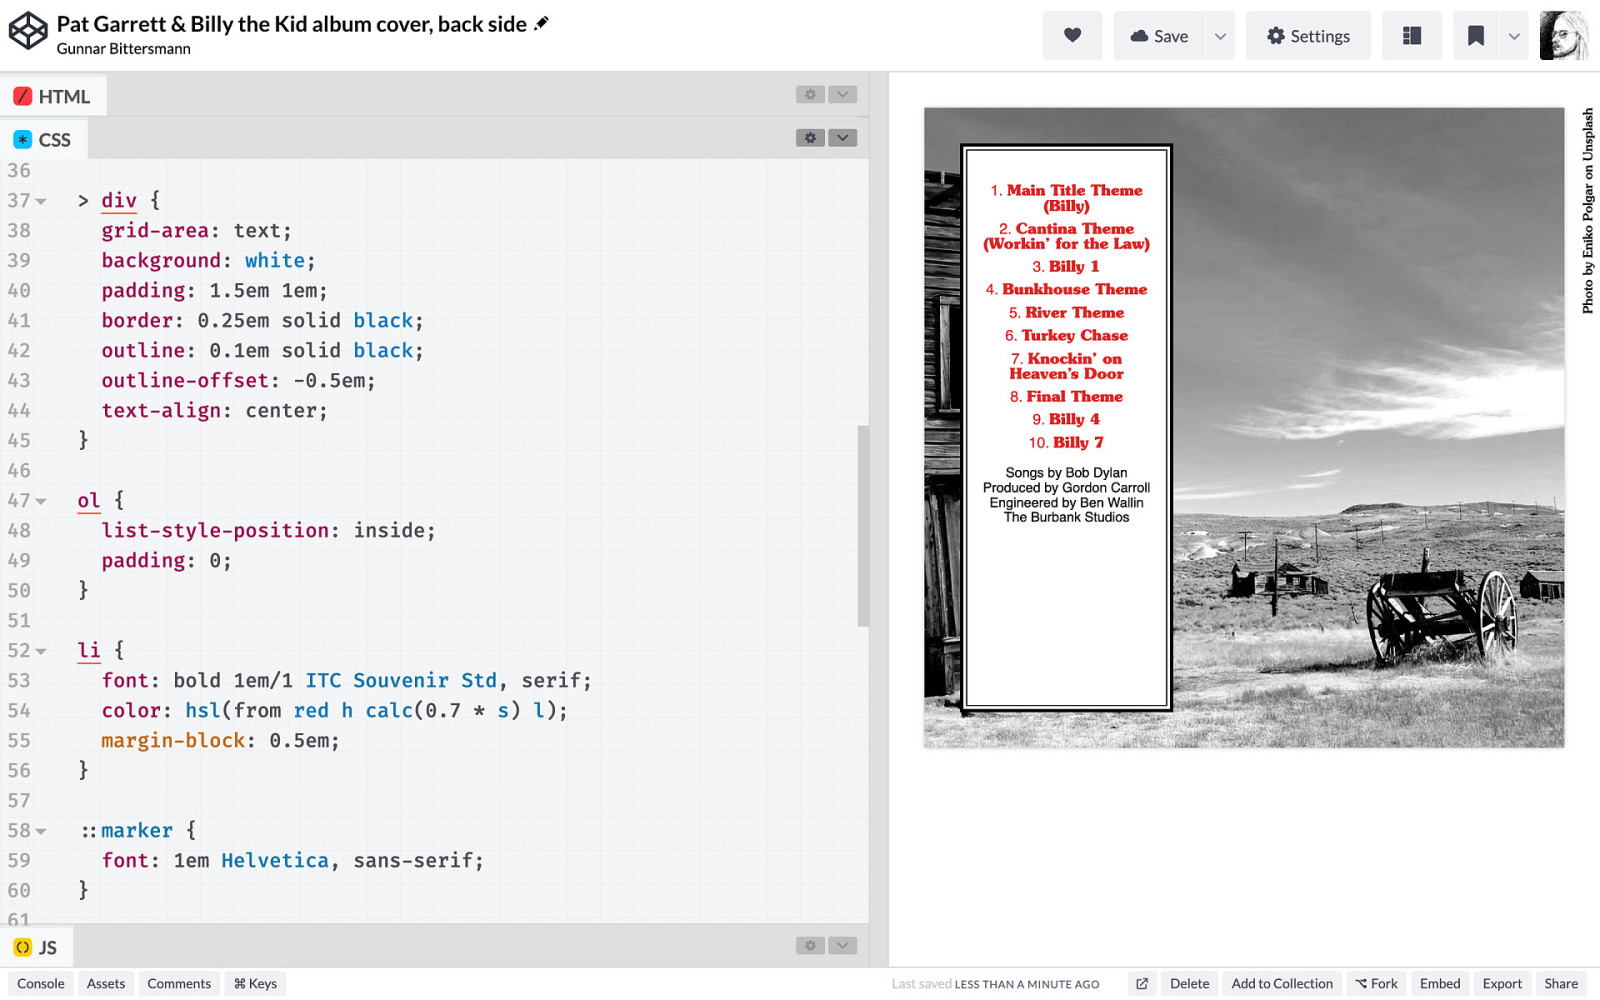Open the JS editor settings gear

[810, 946]
